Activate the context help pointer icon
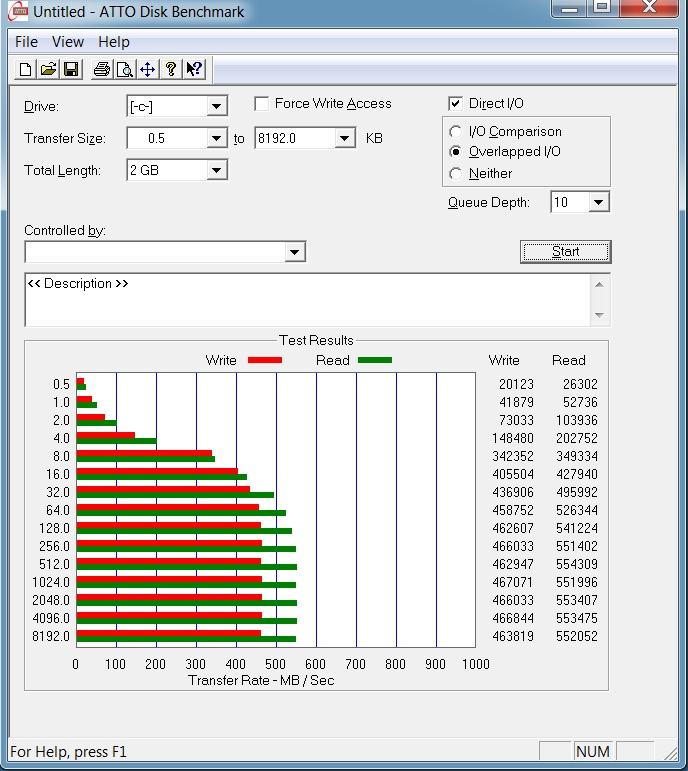The image size is (688, 771). click(194, 69)
